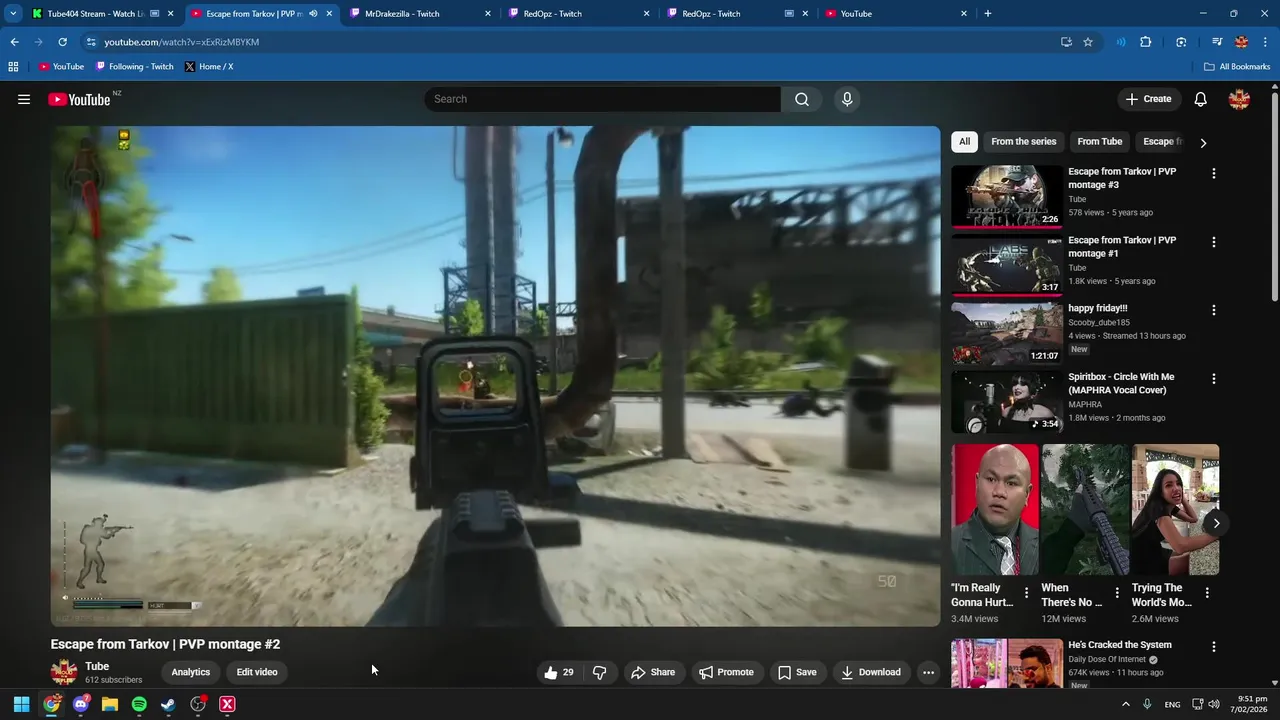Image resolution: width=1280 pixels, height=720 pixels.
Task: Bookmark this page with the star
Action: 1088,42
